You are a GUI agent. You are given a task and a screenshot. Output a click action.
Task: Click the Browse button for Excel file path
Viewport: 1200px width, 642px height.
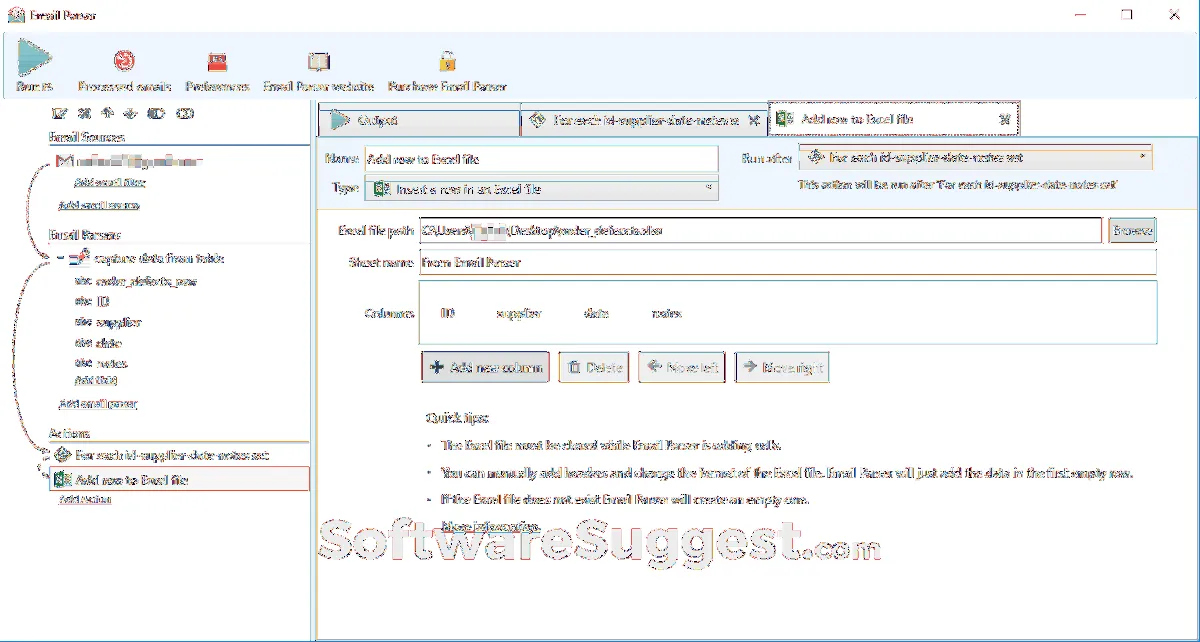point(1132,230)
